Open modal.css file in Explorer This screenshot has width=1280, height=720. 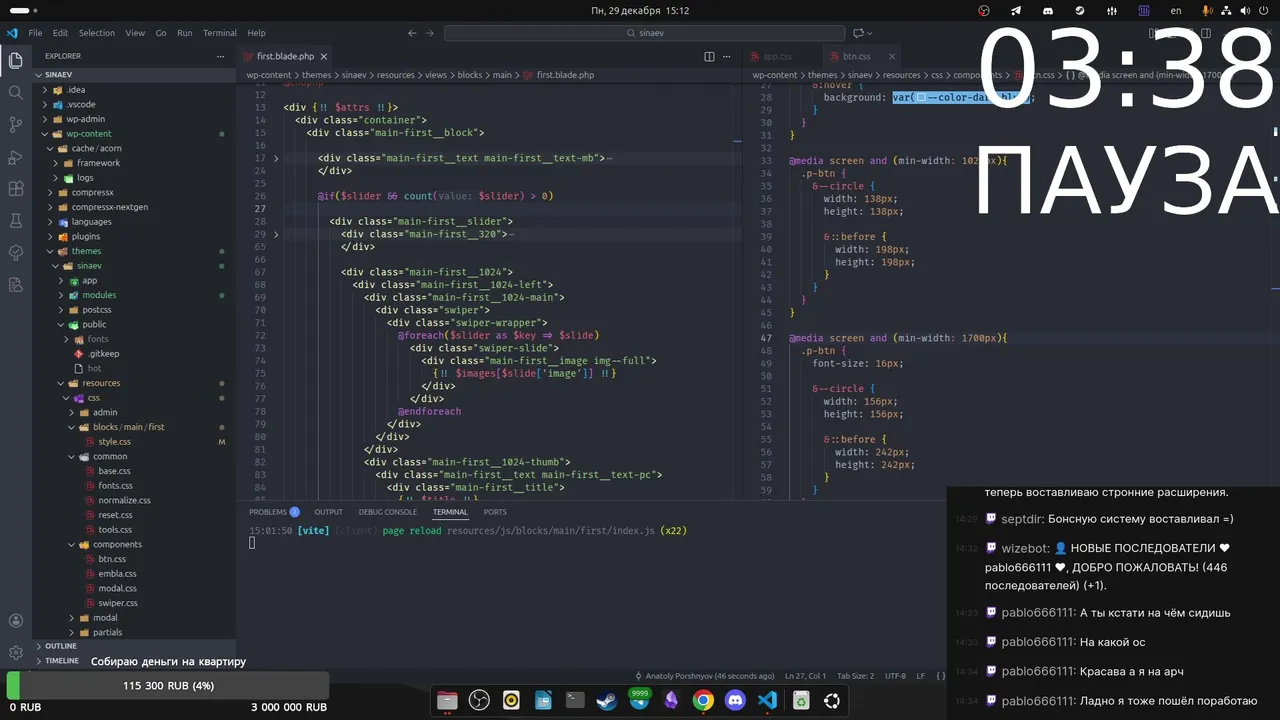tap(134, 588)
